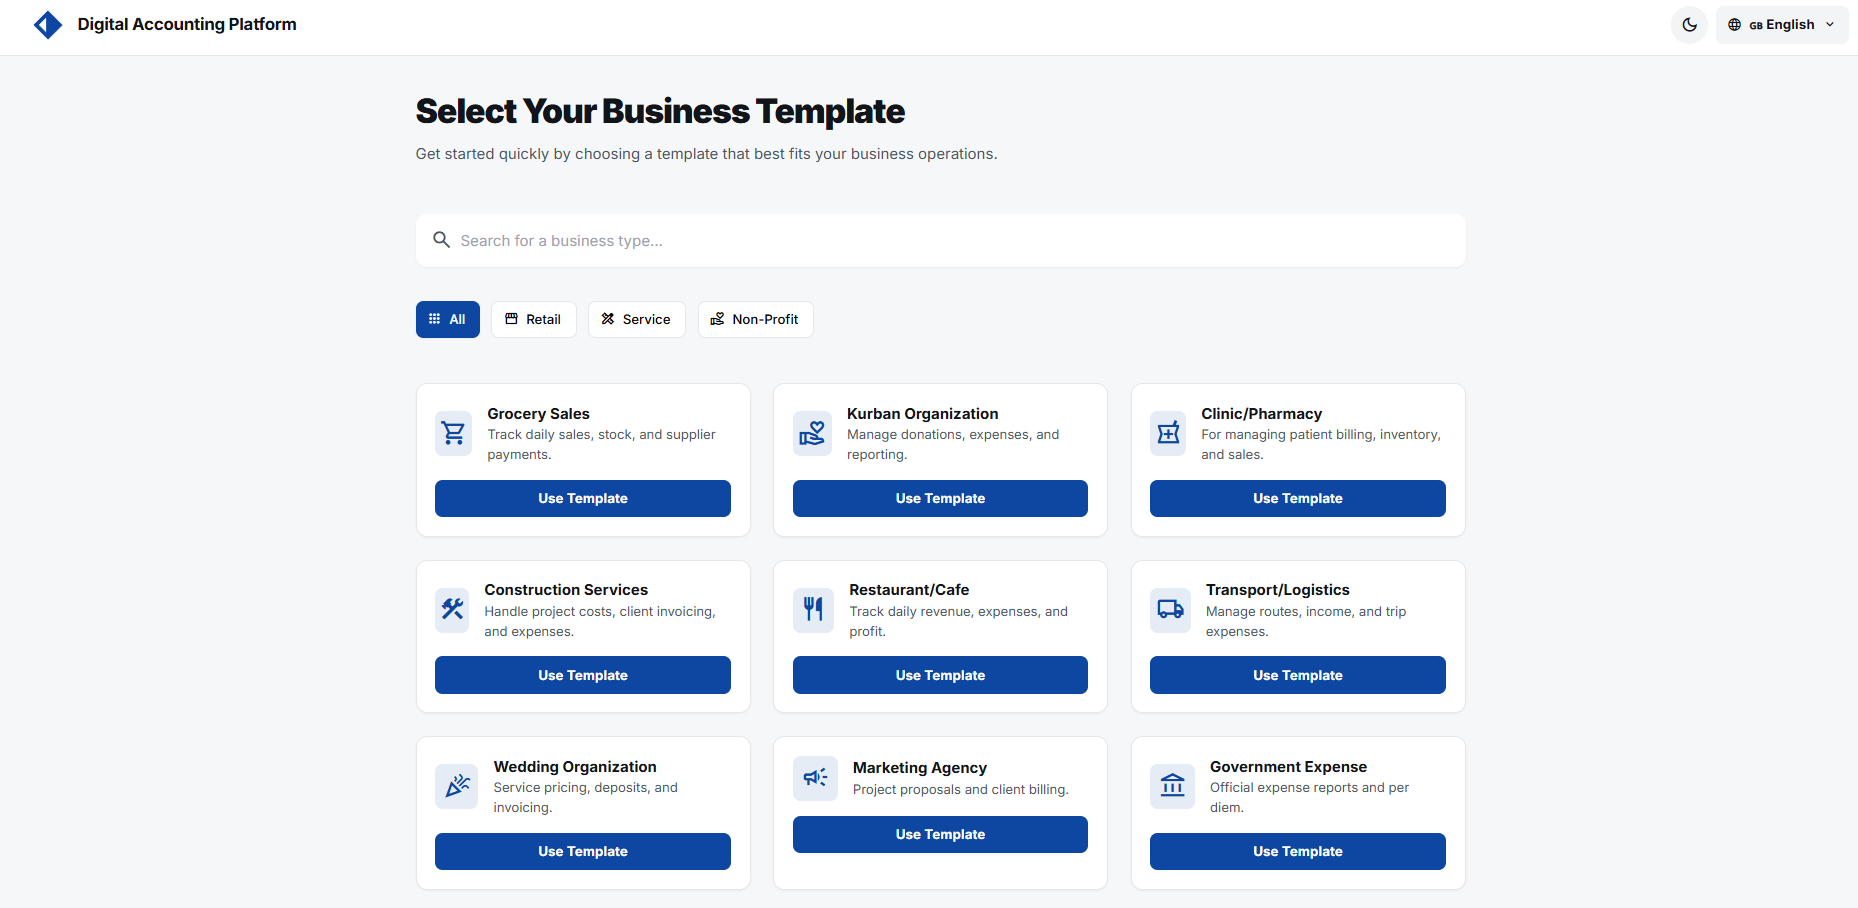Click the shopping cart icon on Grocery Sales
This screenshot has height=908, width=1858.
click(x=453, y=433)
